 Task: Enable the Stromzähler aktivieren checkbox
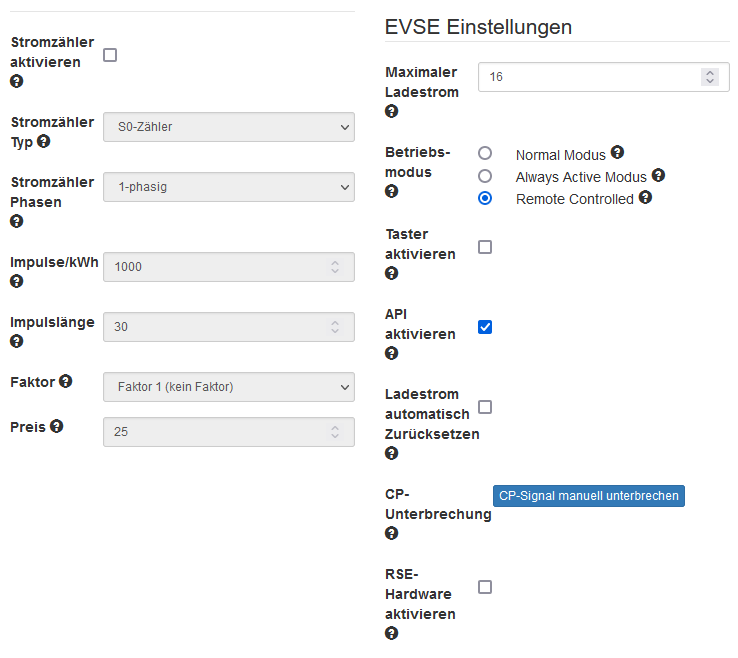110,55
